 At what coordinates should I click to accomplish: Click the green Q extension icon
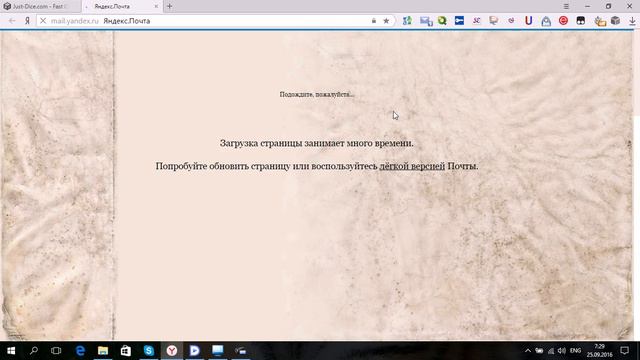coord(442,20)
